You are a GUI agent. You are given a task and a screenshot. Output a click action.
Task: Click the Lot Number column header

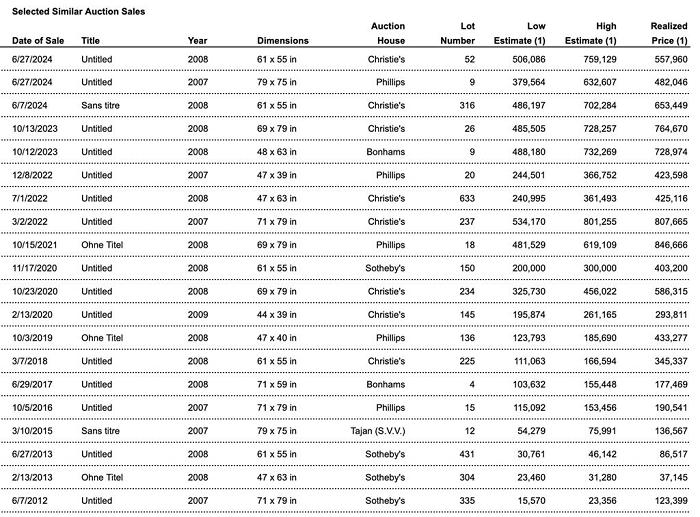(457, 33)
